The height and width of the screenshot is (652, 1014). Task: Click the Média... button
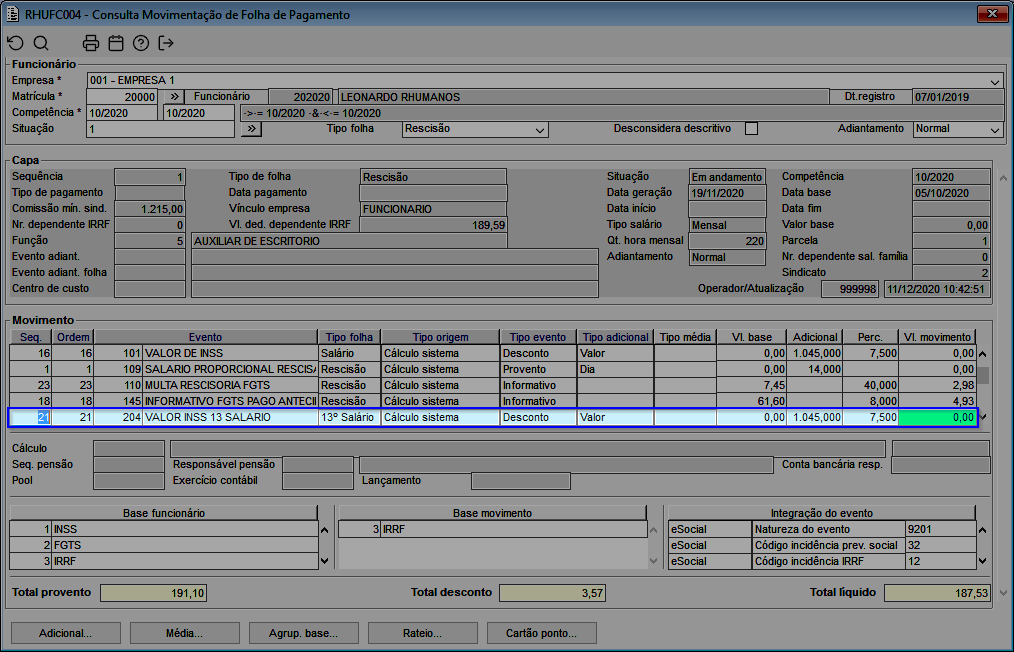(185, 633)
